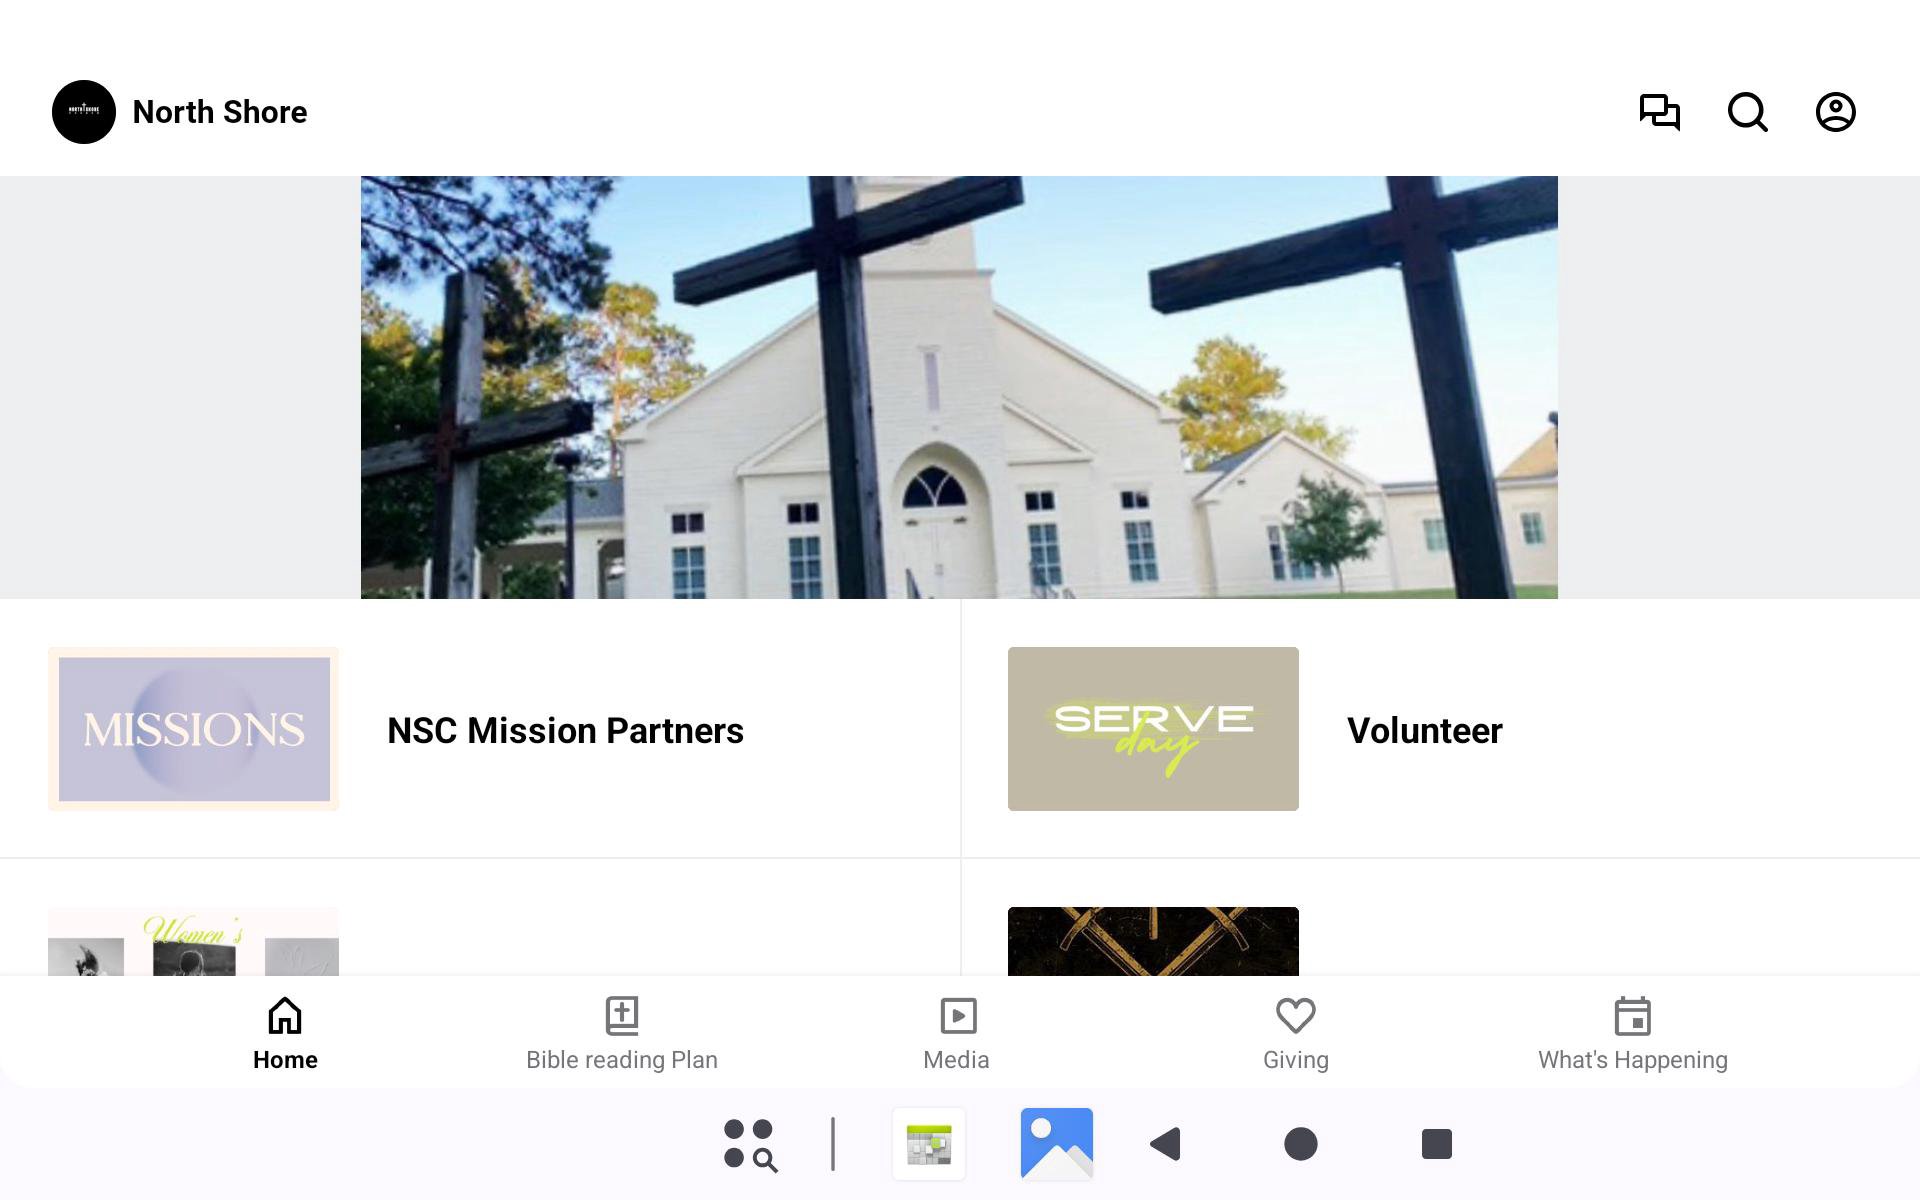Open the What's Happening calendar tab

[x=1633, y=1033]
